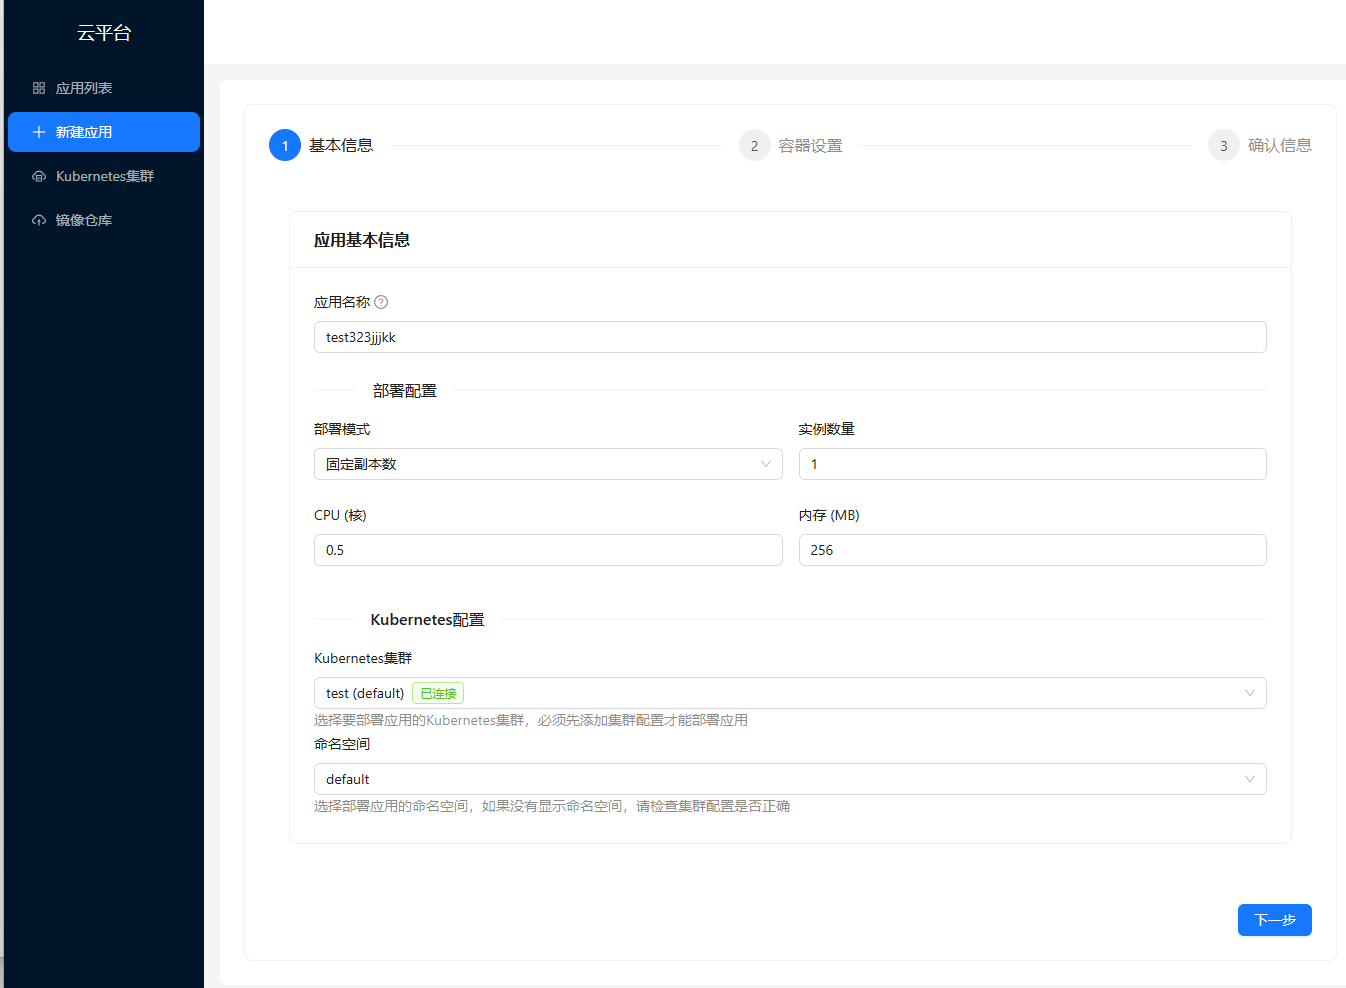
Task: Click the 云平台 title in the sidebar
Action: point(104,32)
